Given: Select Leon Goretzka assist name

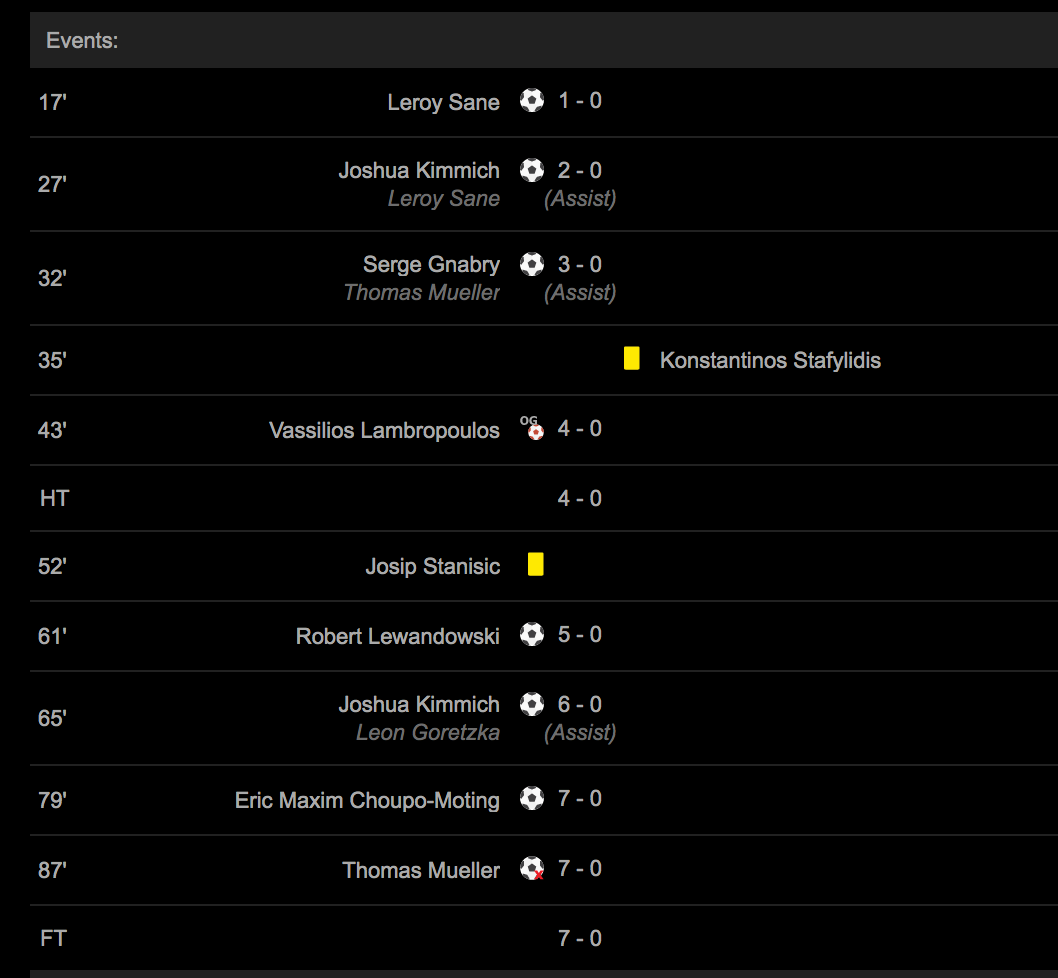Looking at the screenshot, I should [427, 733].
